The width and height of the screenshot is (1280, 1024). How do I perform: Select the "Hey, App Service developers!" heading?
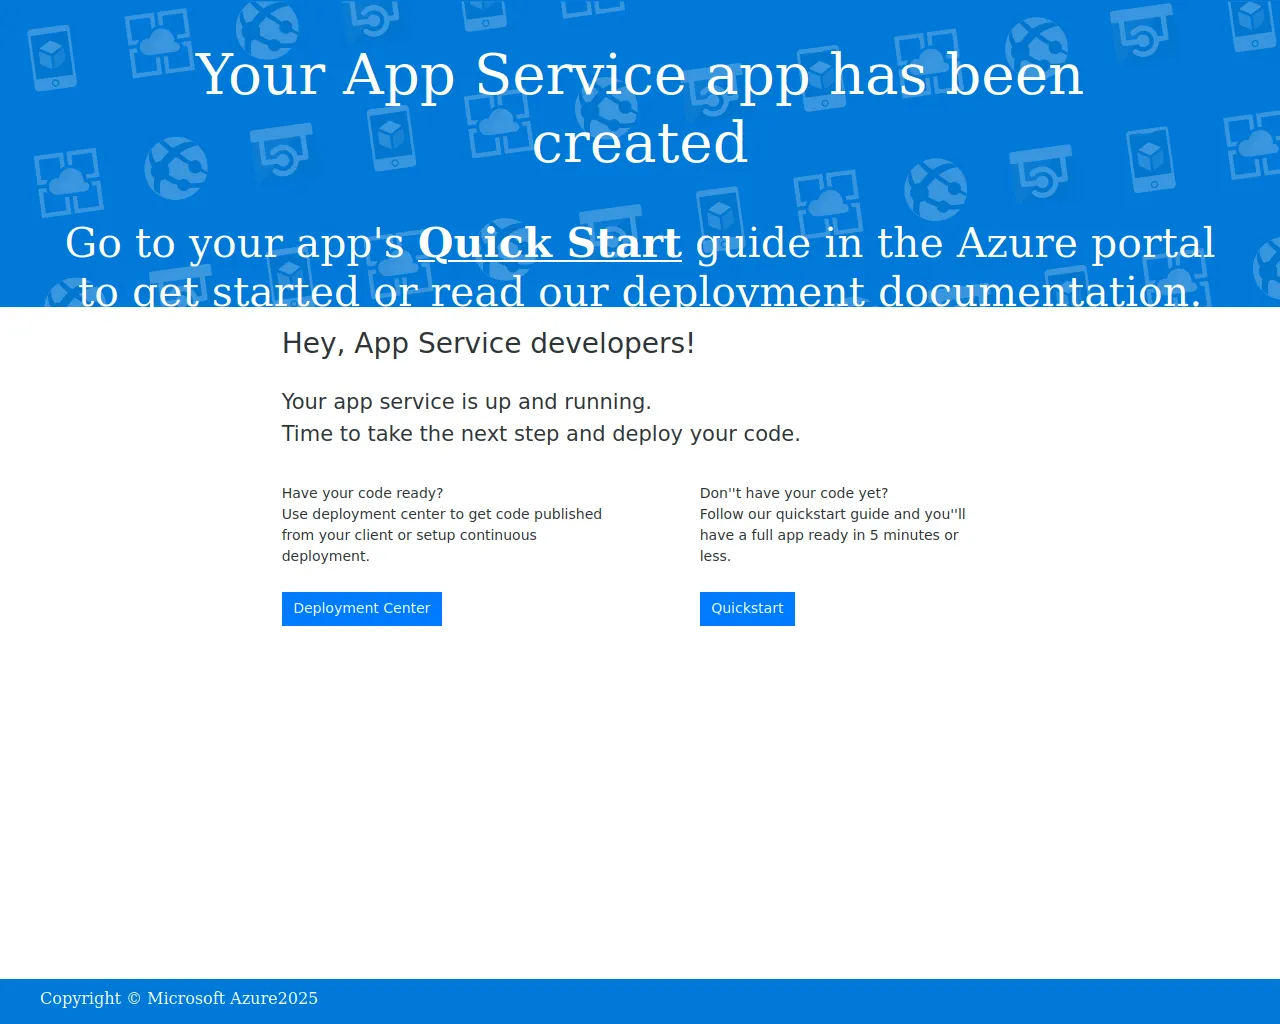(x=488, y=344)
